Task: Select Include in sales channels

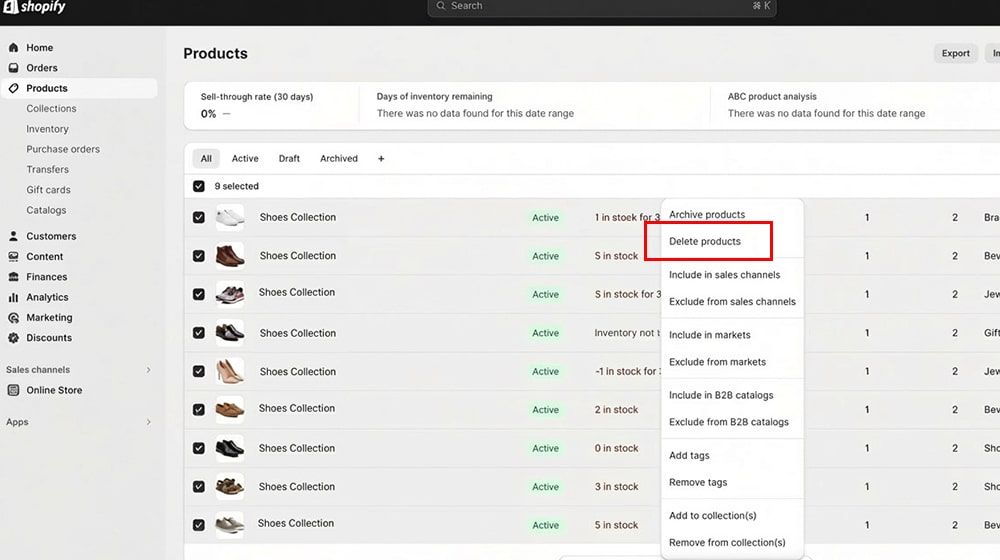Action: [x=724, y=275]
